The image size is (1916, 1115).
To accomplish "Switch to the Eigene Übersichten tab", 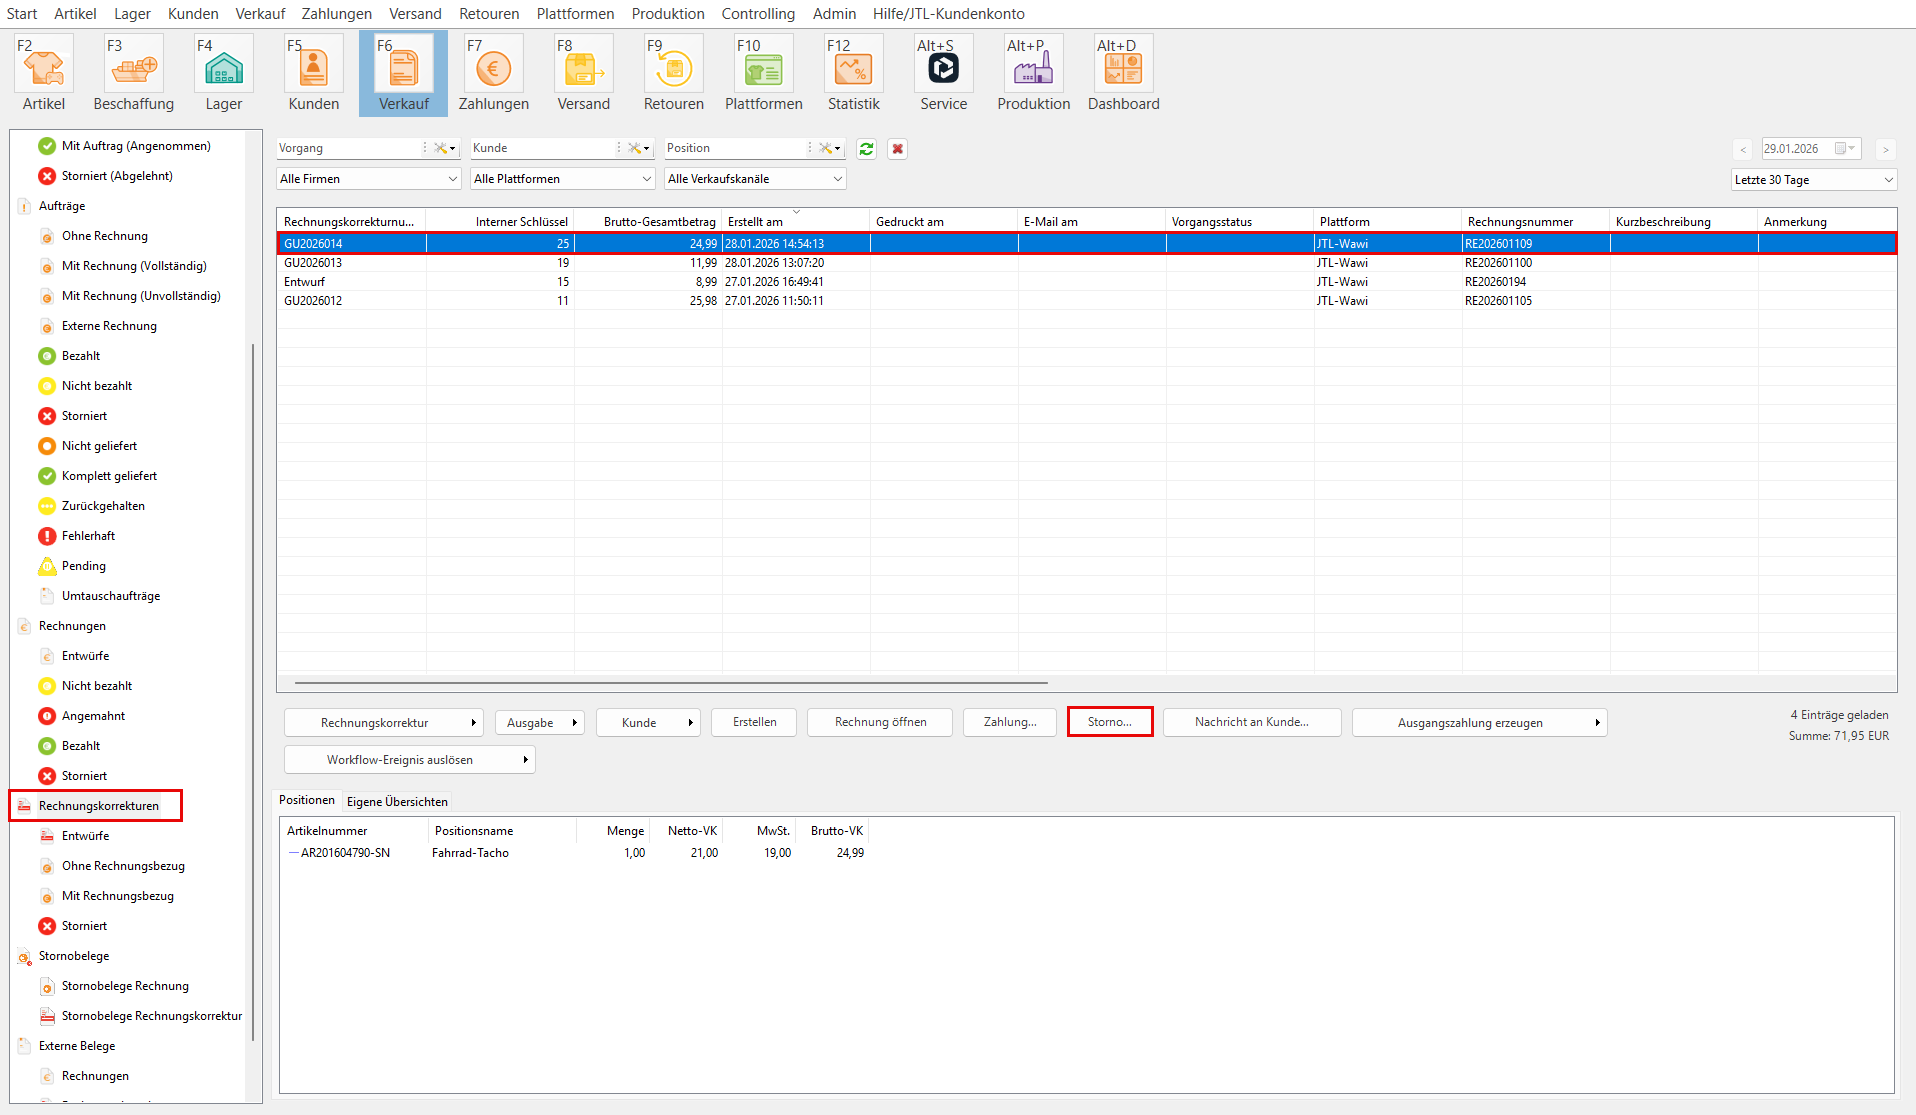I will (397, 802).
